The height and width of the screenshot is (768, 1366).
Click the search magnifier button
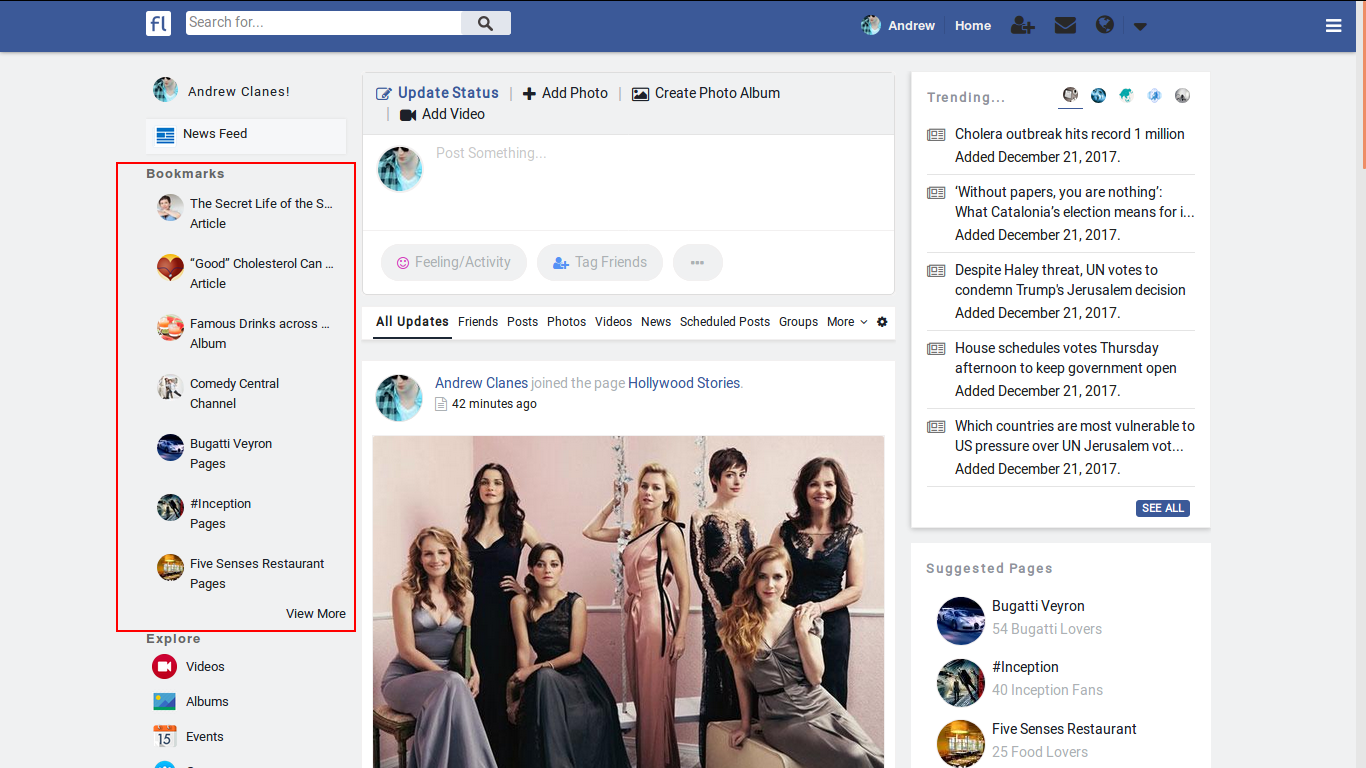tap(486, 22)
